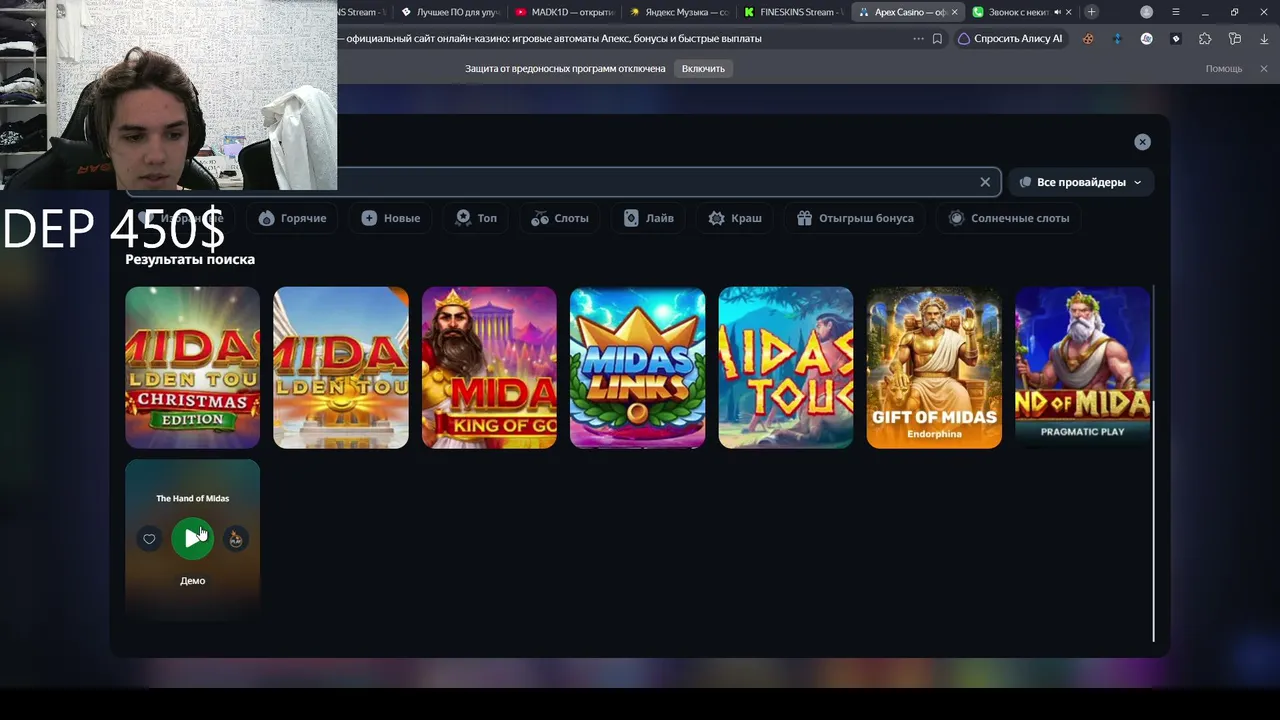1280x720 pixels.
Task: Play The Hand of Midas game
Action: coord(192,539)
